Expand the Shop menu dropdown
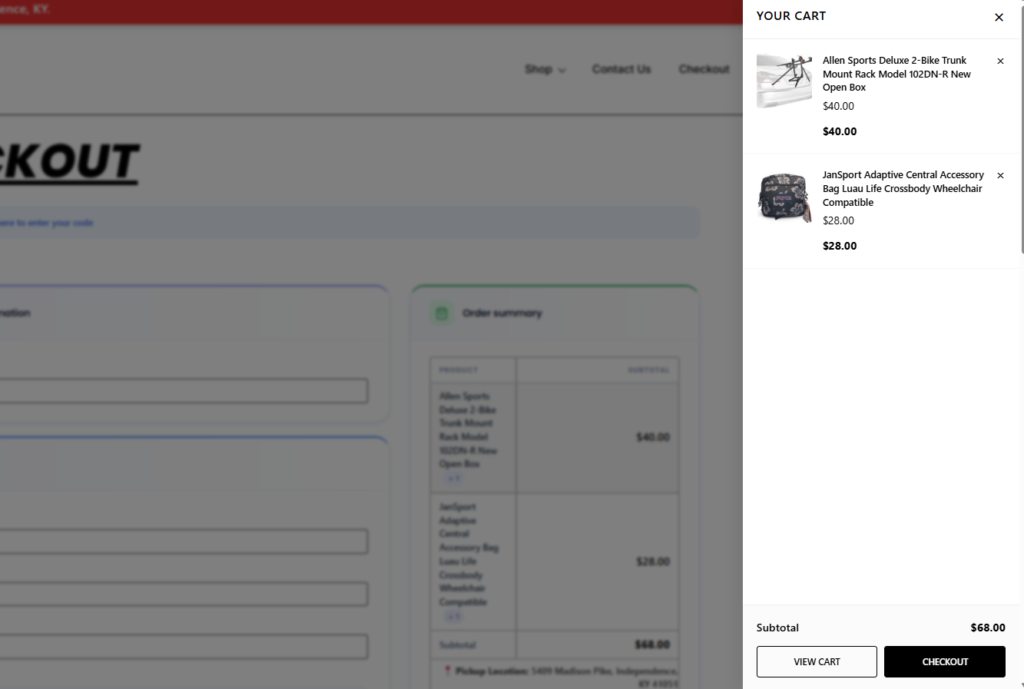 coord(545,69)
